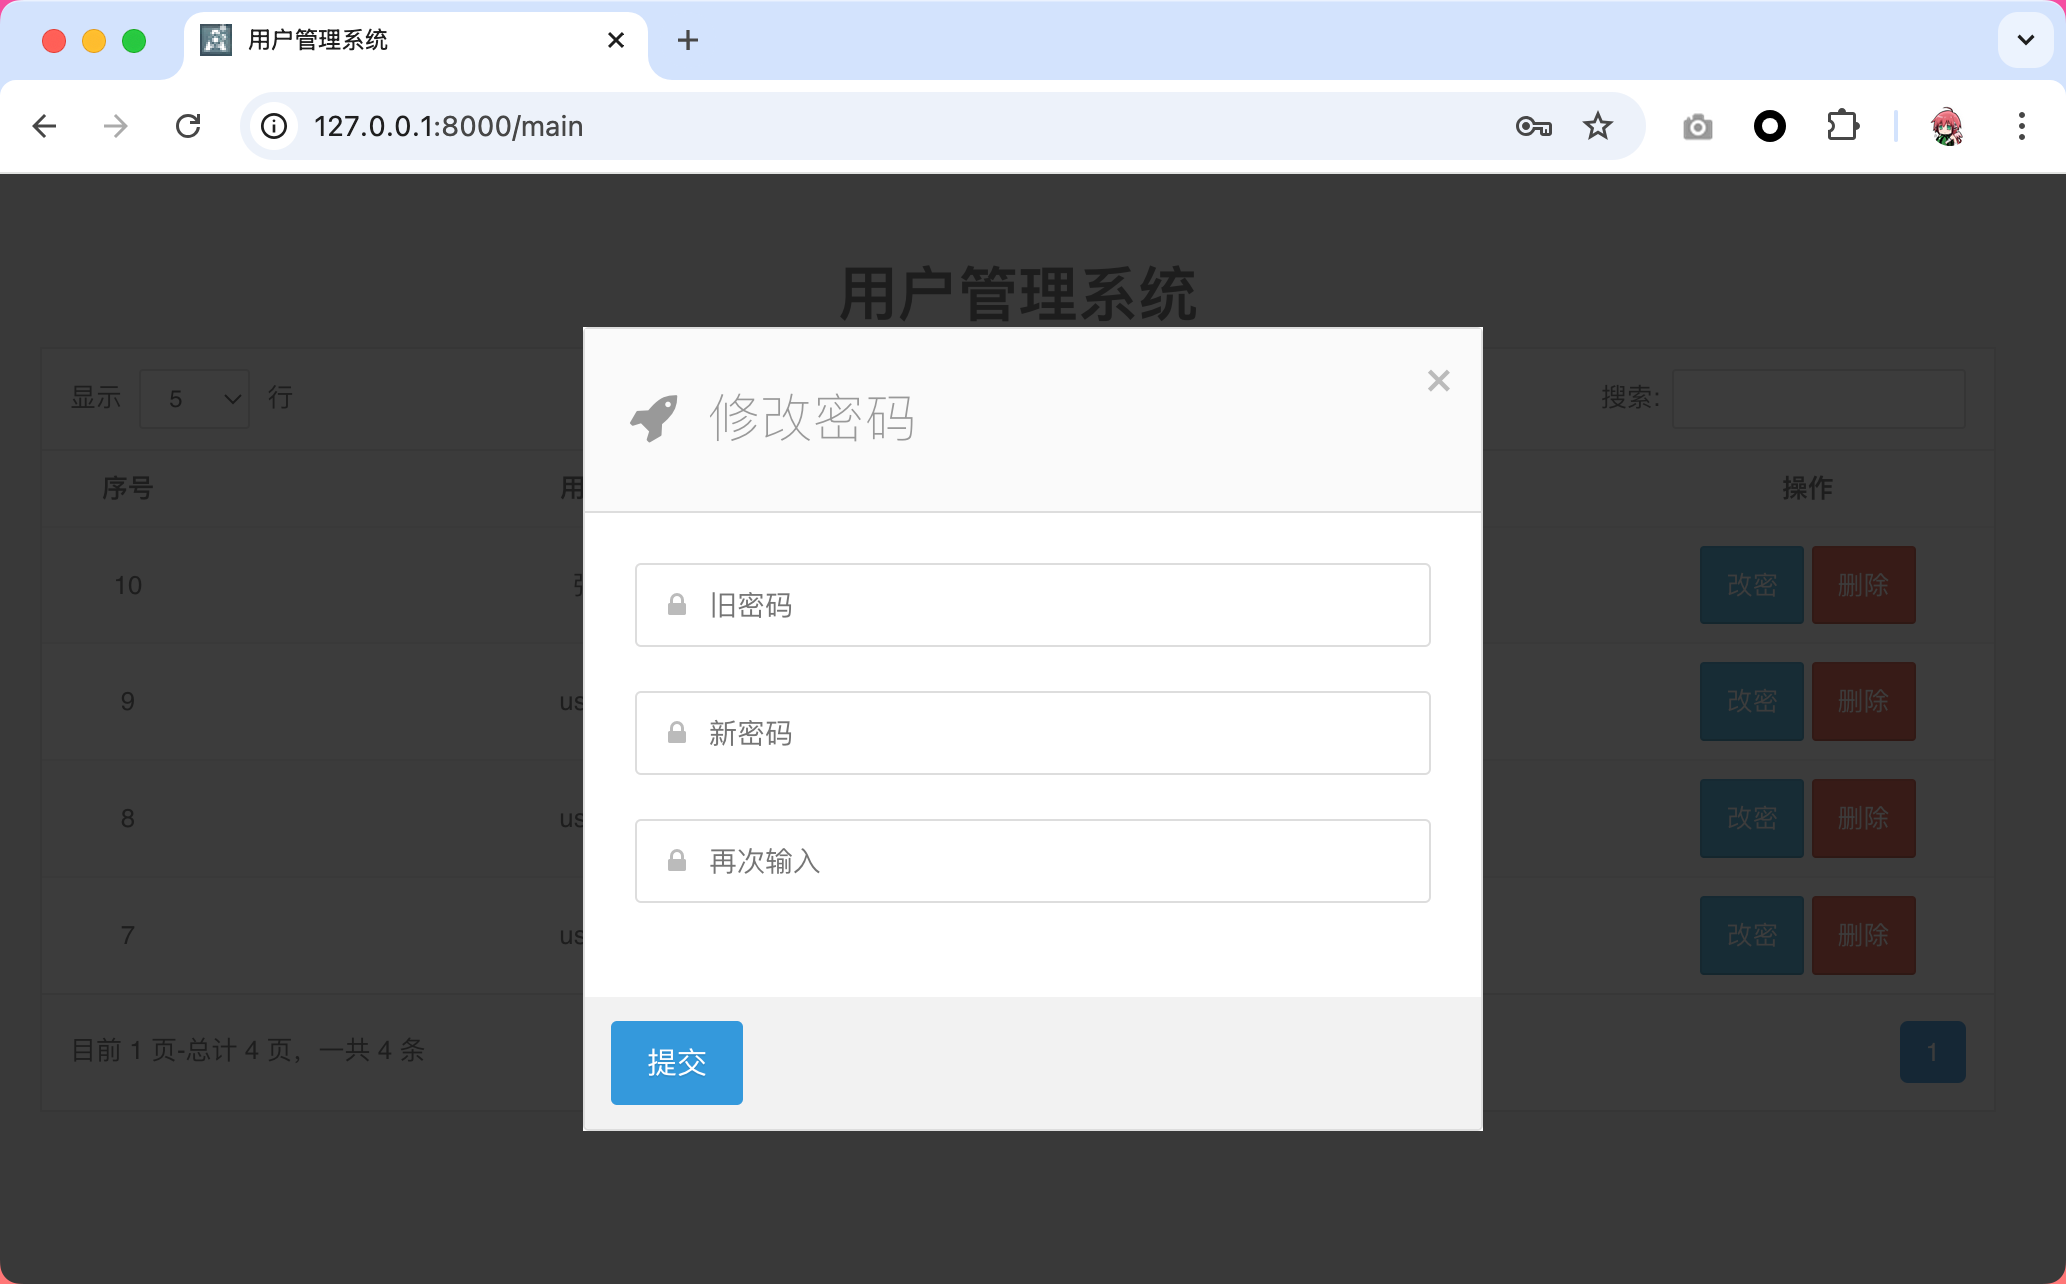The image size is (2066, 1284).
Task: Bookmark this page with the star icon
Action: point(1598,126)
